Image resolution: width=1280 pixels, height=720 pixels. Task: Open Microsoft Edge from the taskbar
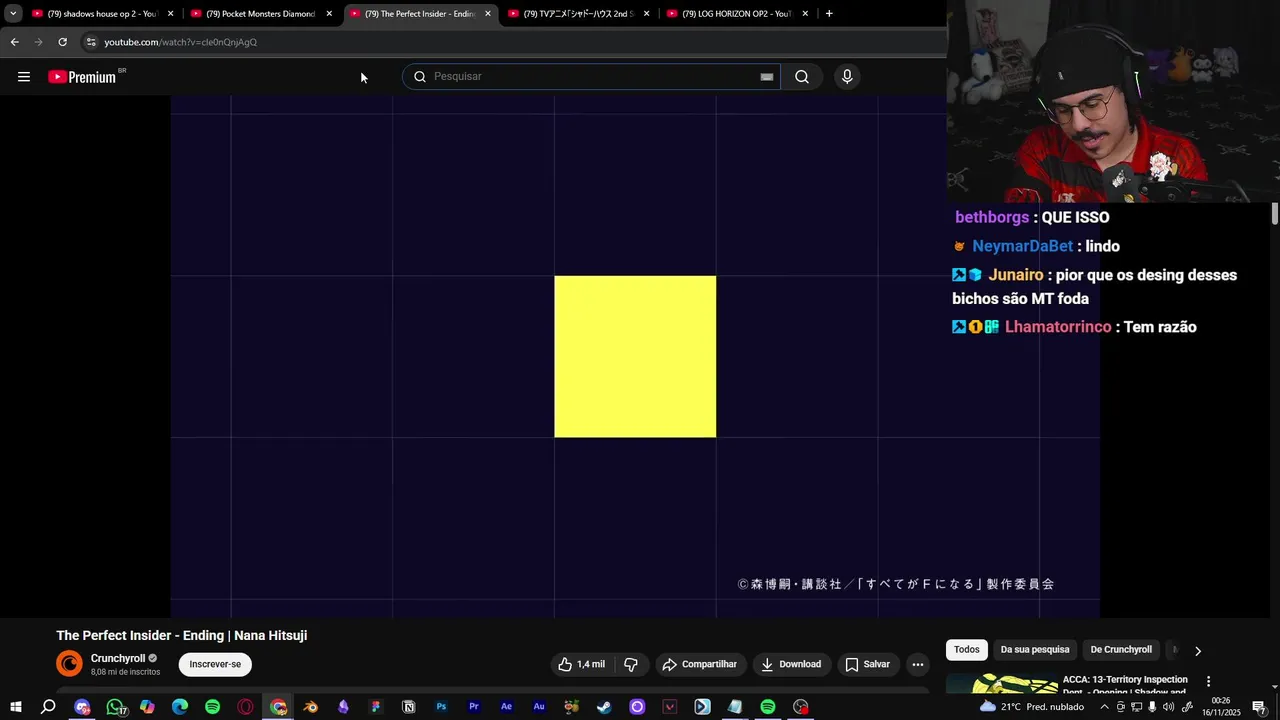(x=180, y=707)
